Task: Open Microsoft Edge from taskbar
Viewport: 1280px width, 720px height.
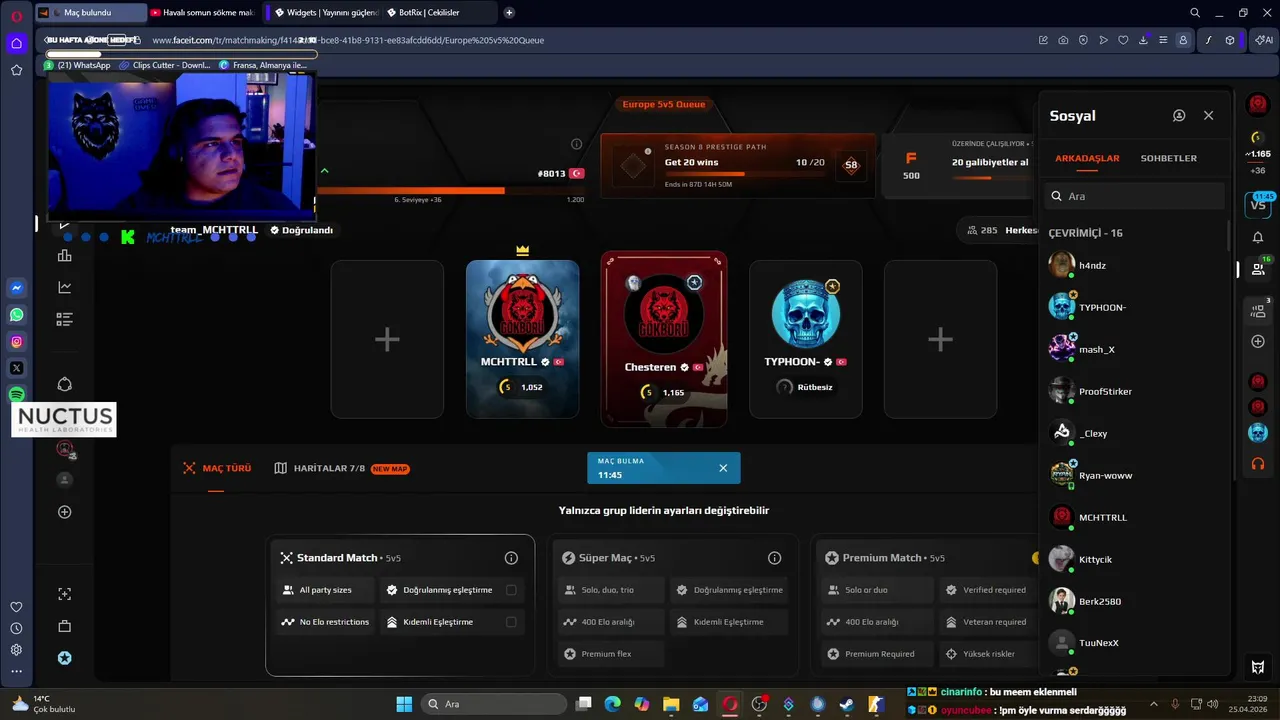Action: coord(612,704)
